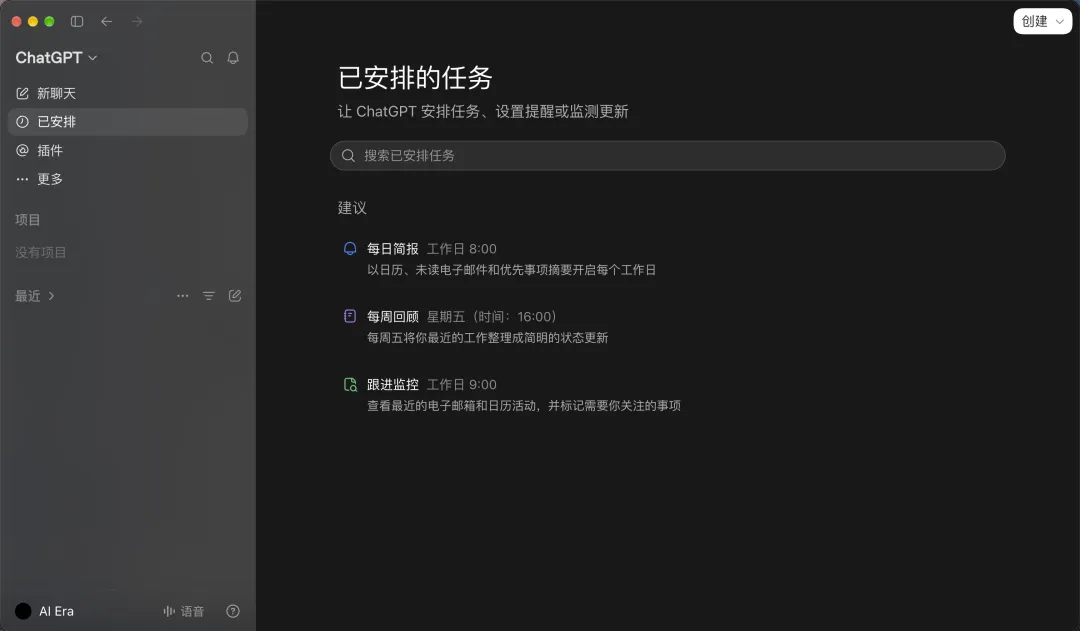Click the compose icon beside 最近
1080x631 pixels.
point(235,296)
